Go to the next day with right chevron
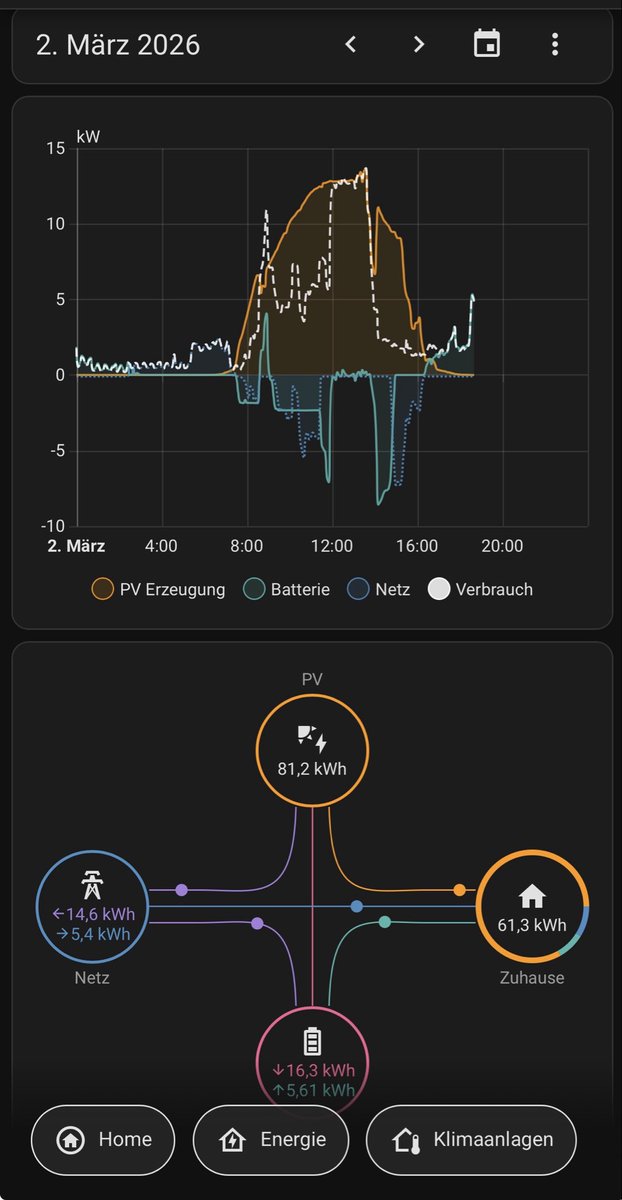Viewport: 622px width, 1200px height. (419, 44)
